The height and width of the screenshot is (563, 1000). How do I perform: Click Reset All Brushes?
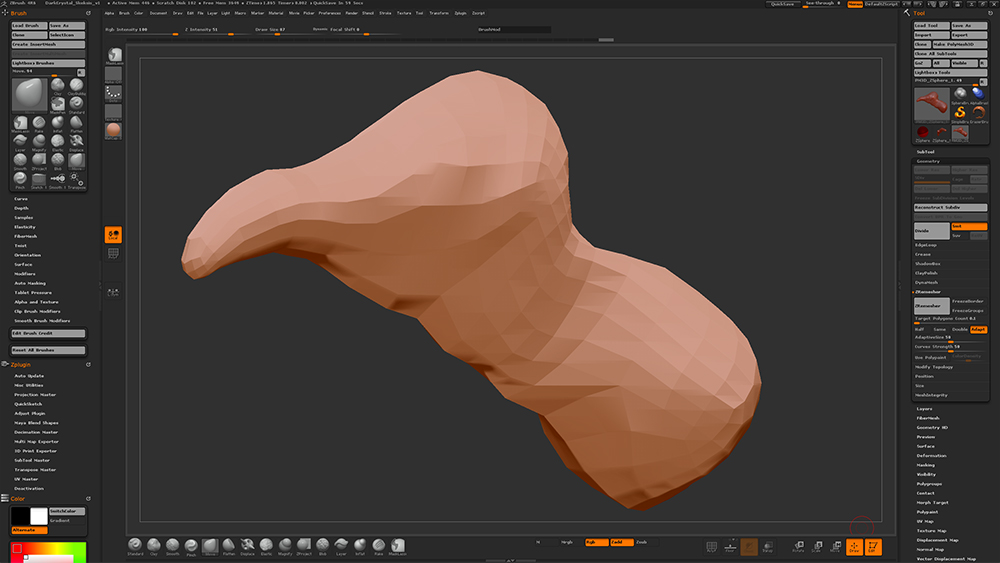click(48, 350)
